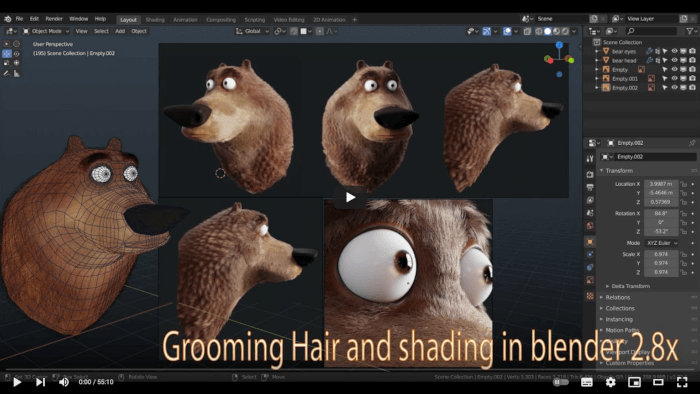Hide bear head using eye icon

(674, 60)
